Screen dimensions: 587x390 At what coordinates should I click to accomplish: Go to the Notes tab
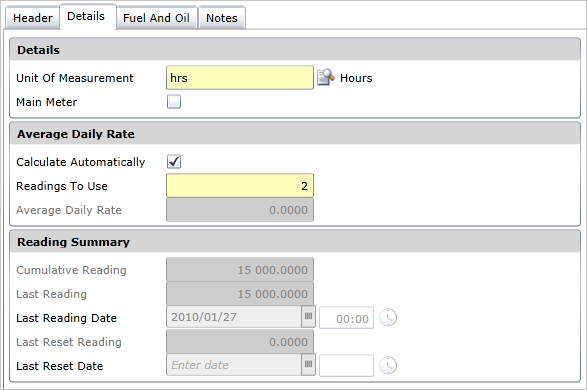[x=222, y=18]
